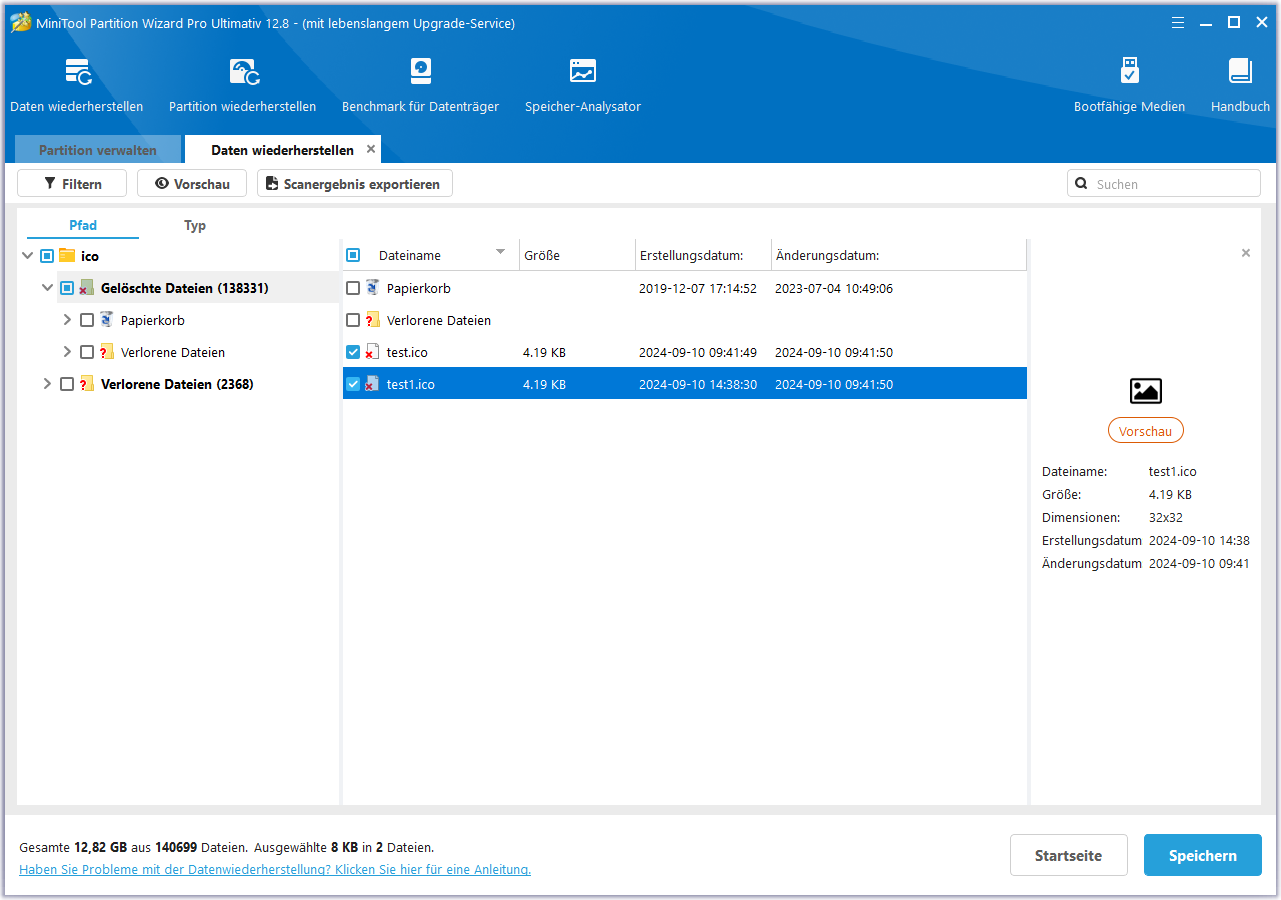This screenshot has width=1281, height=900.
Task: Click the ico folder icon in tree
Action: [68, 256]
